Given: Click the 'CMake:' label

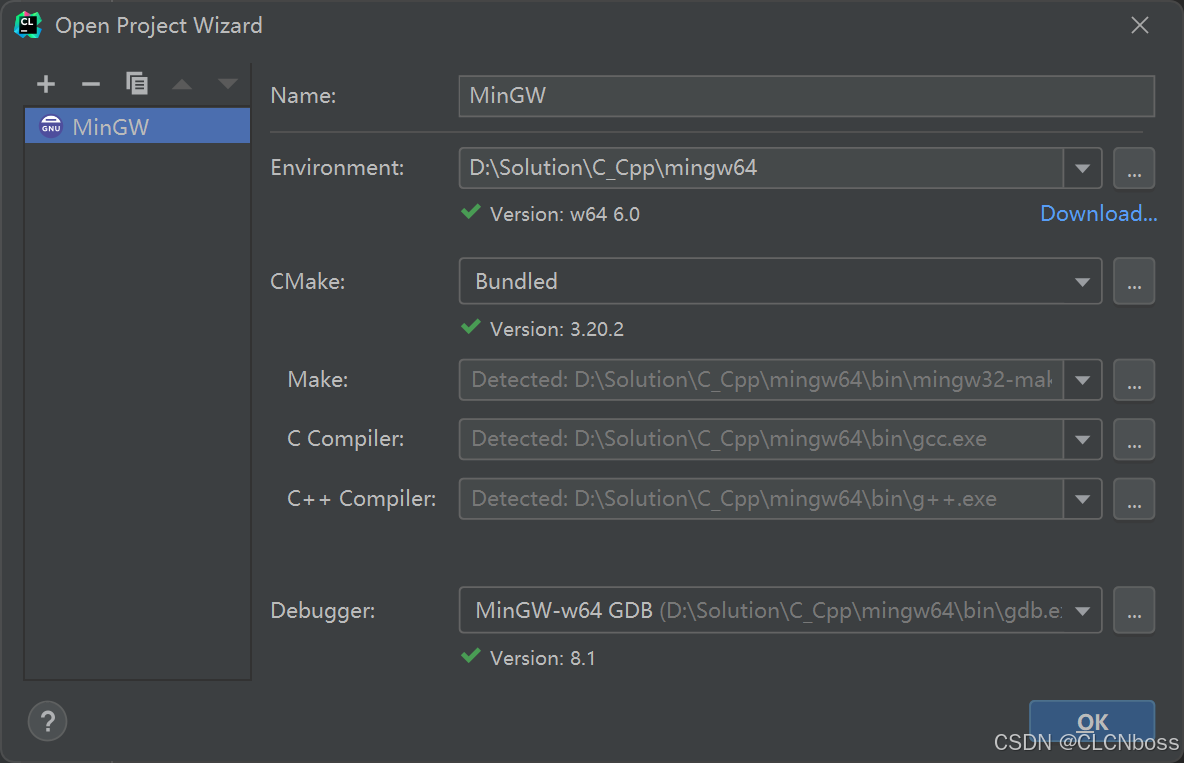Looking at the screenshot, I should click(x=307, y=282).
